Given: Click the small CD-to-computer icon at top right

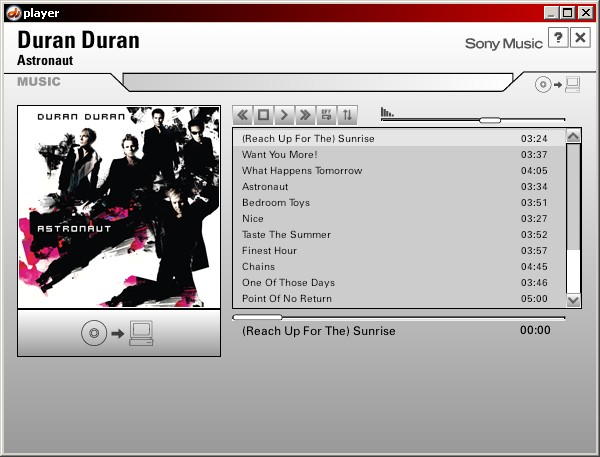Looking at the screenshot, I should (557, 84).
